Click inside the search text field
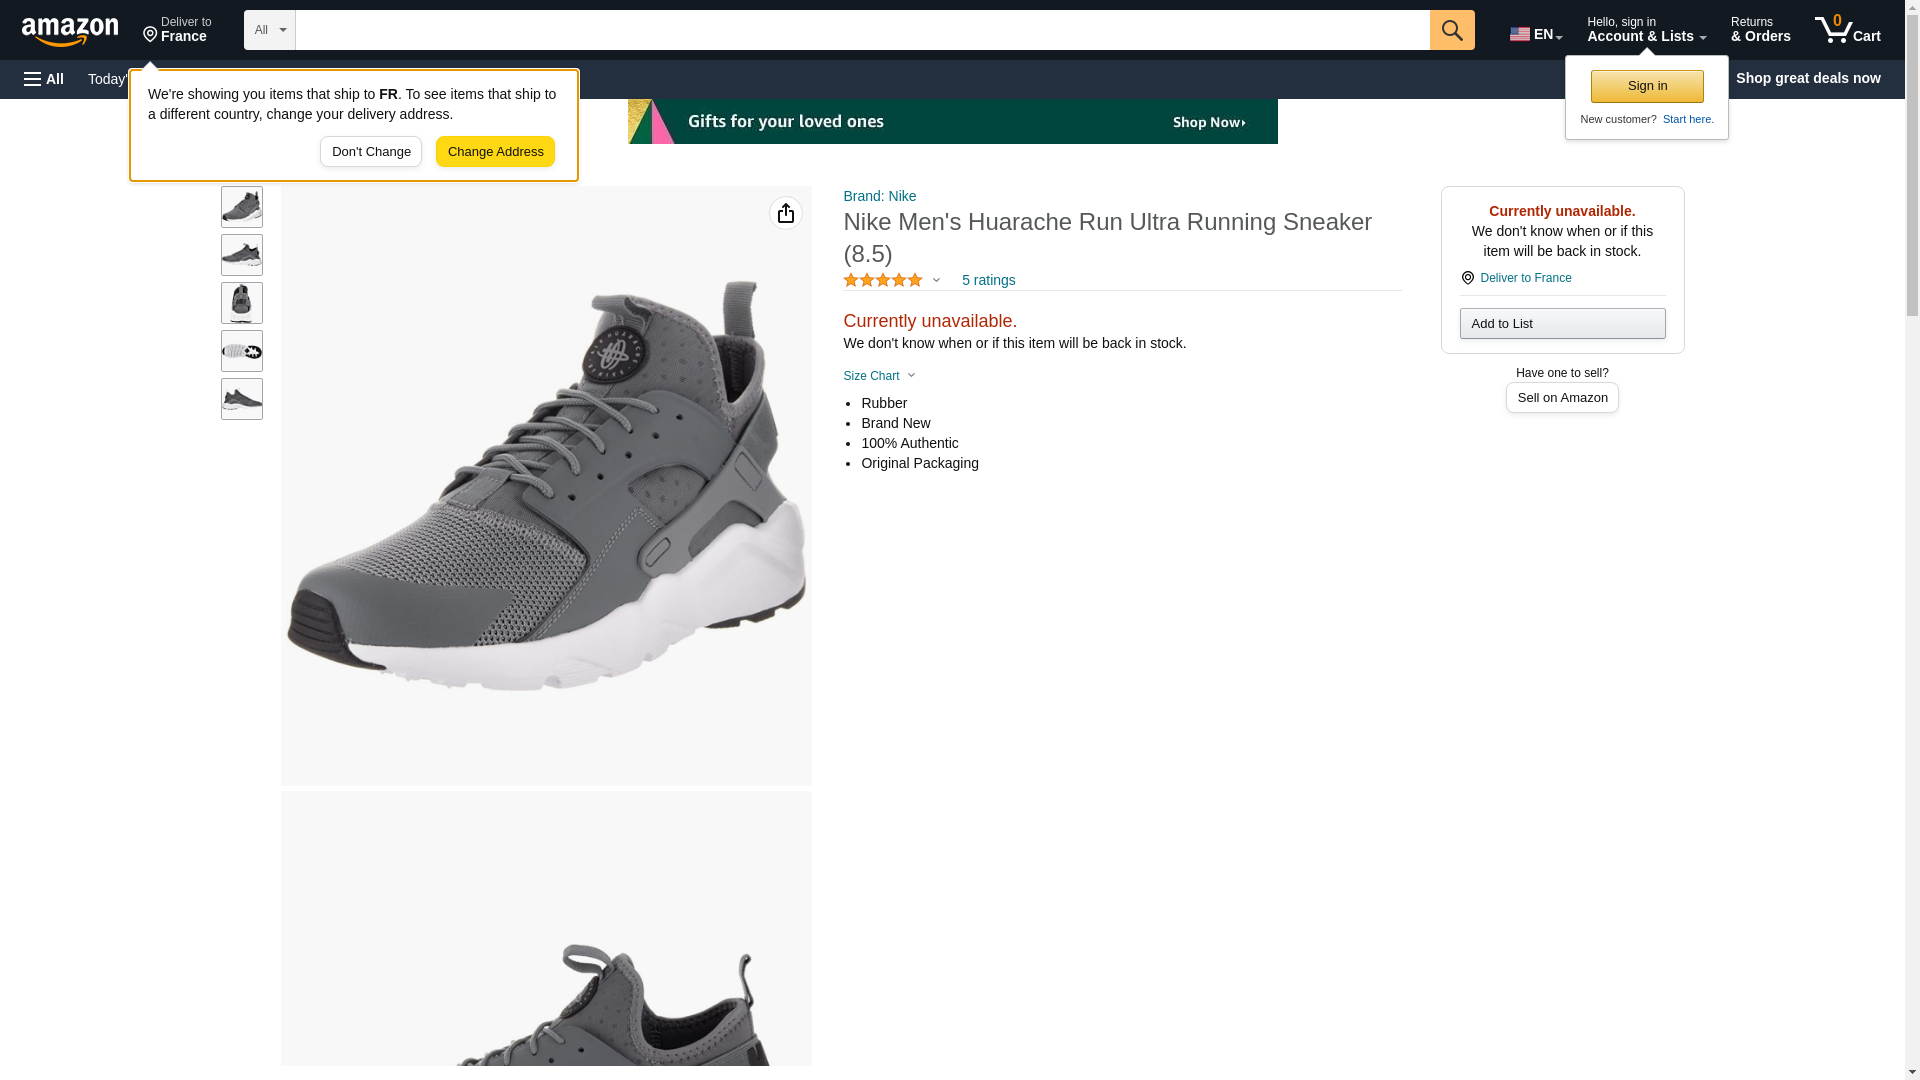The image size is (1920, 1080). pyautogui.click(x=862, y=30)
